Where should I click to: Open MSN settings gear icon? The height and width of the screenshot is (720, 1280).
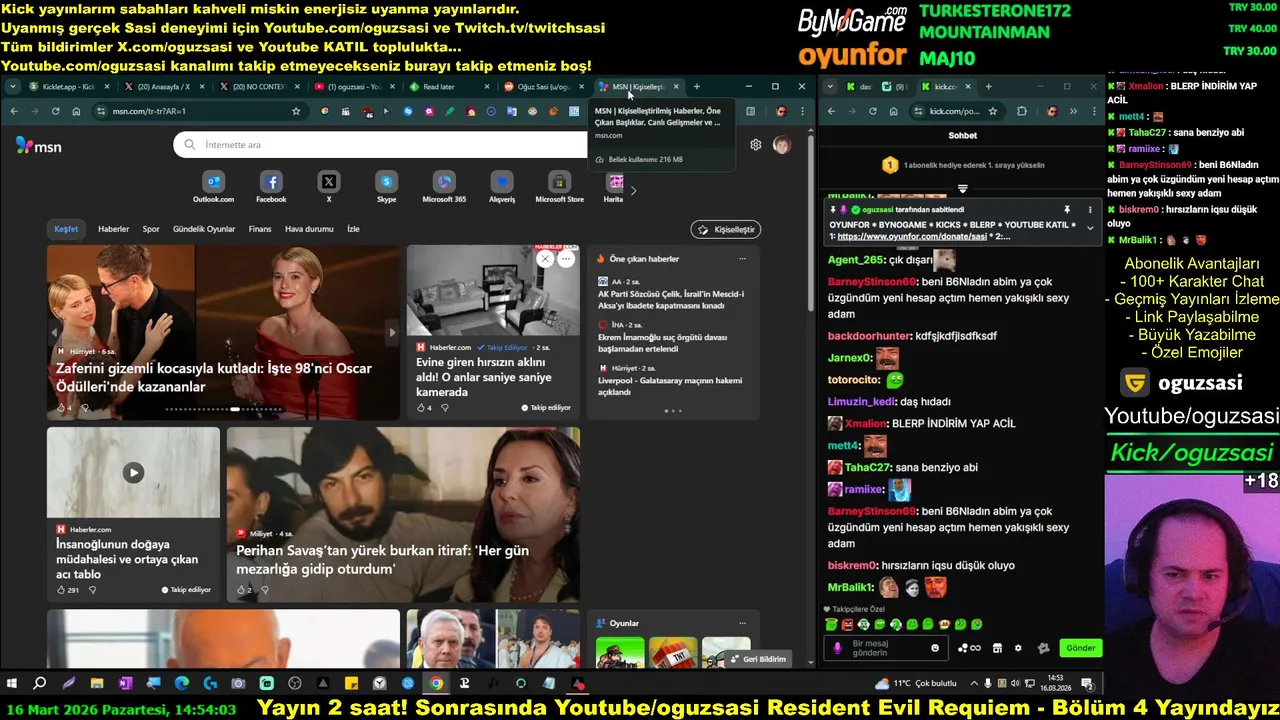(x=756, y=145)
